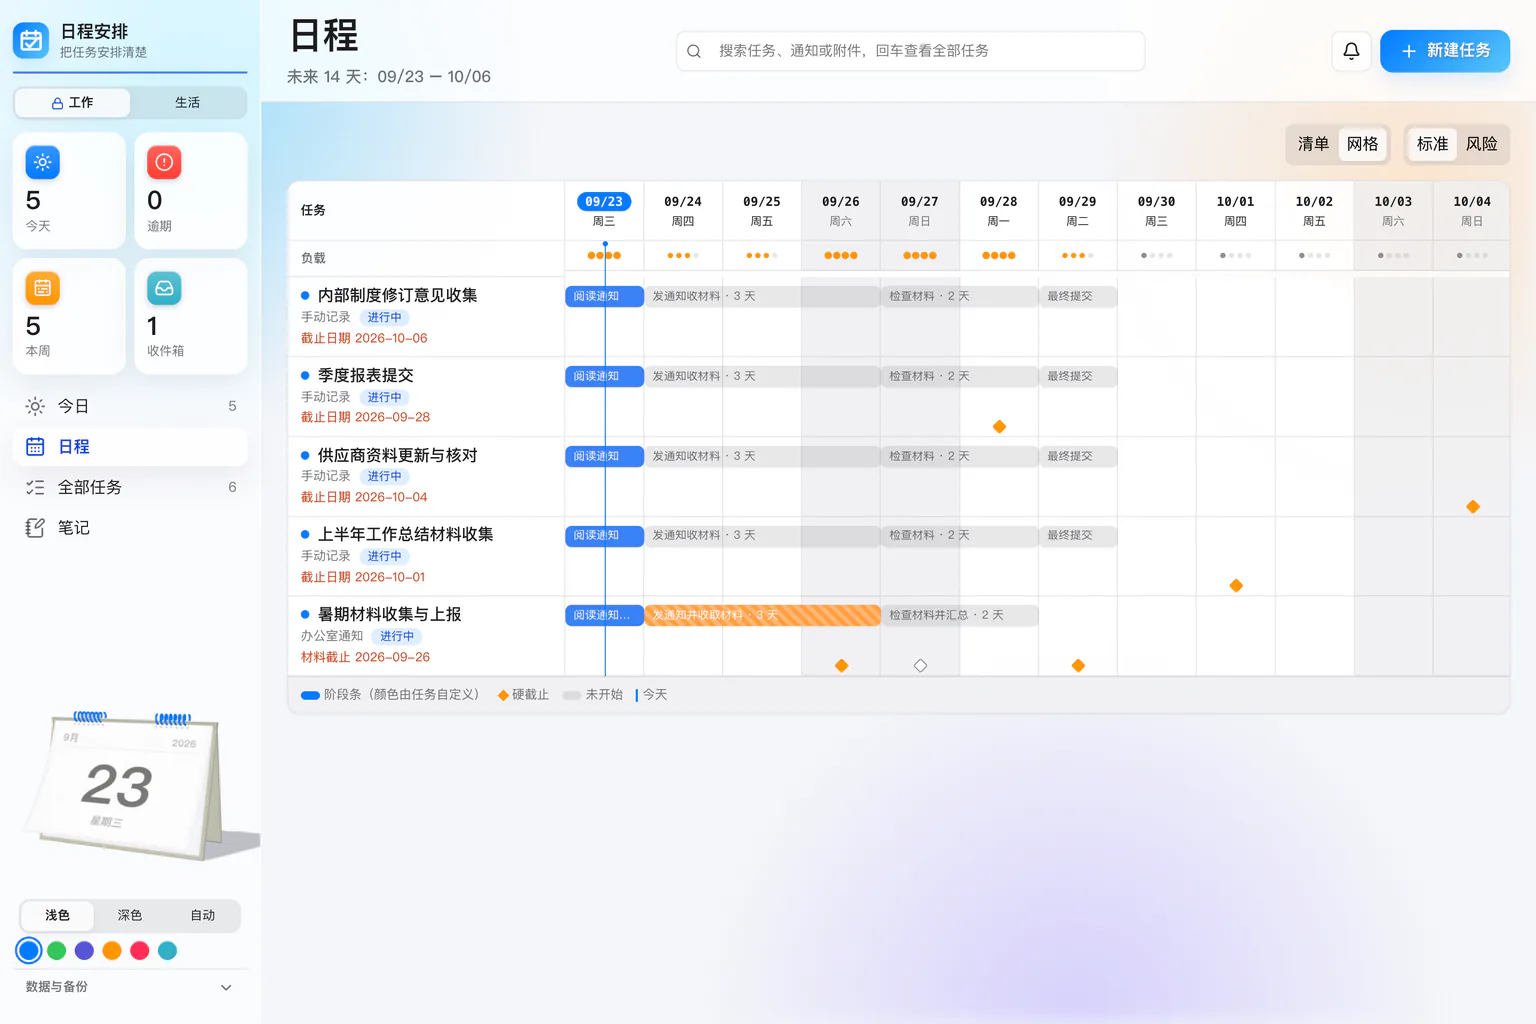Click the search magnifier icon
Image resolution: width=1536 pixels, height=1024 pixels.
[x=694, y=51]
